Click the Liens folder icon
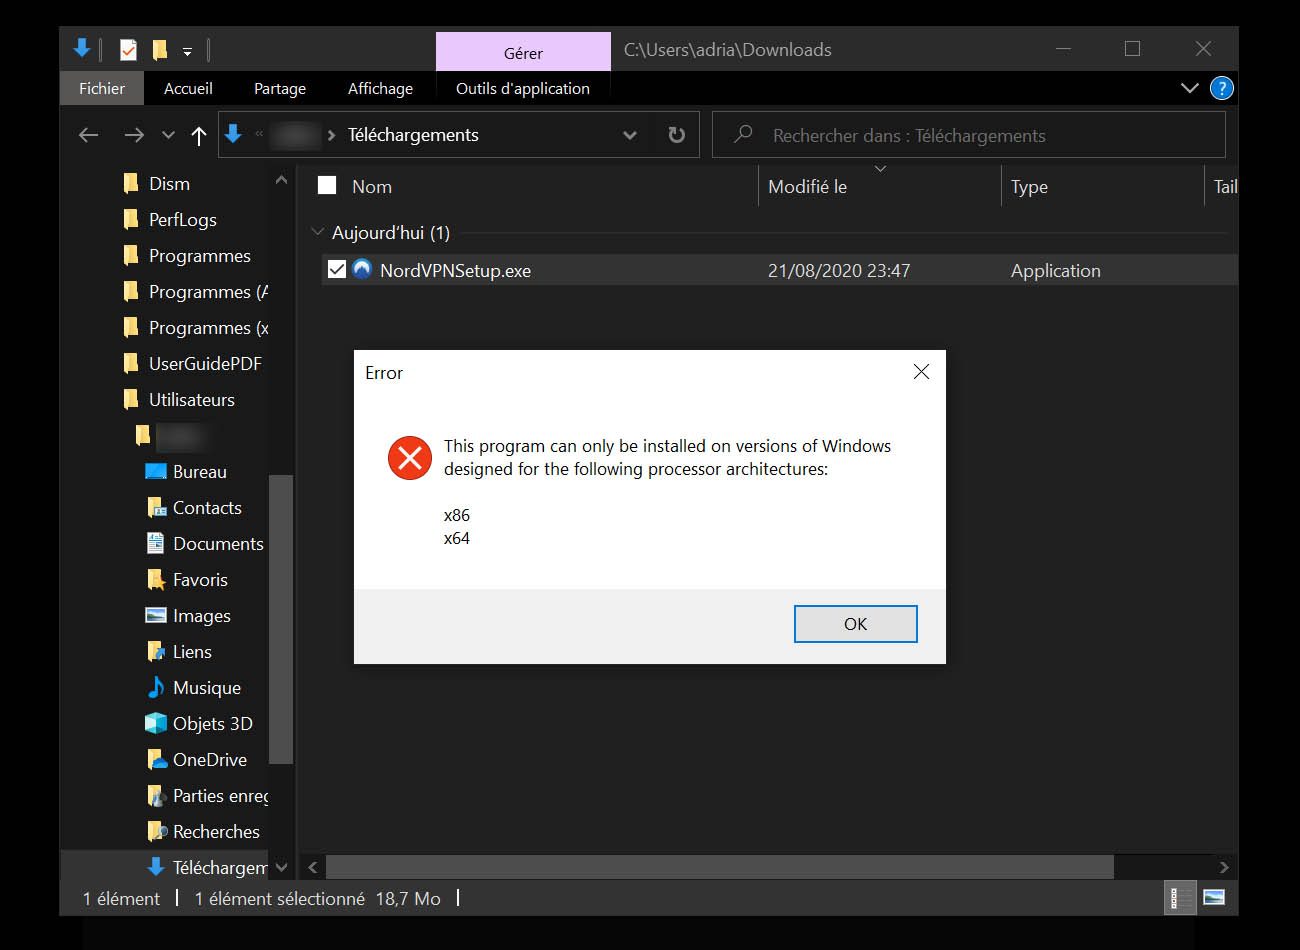The height and width of the screenshot is (950, 1300). pos(156,651)
